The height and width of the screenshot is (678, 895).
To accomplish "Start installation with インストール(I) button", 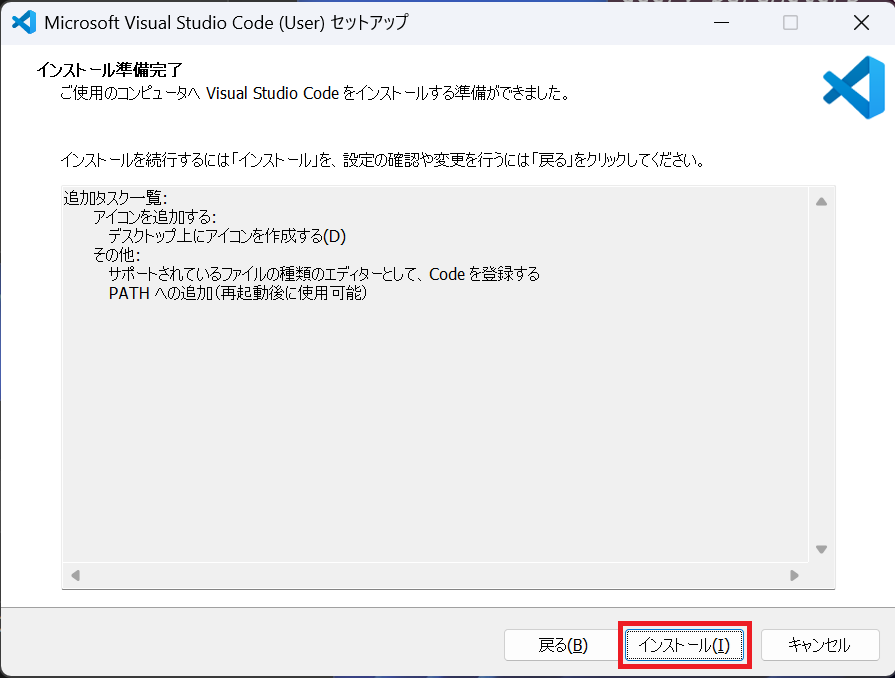I will click(685, 645).
